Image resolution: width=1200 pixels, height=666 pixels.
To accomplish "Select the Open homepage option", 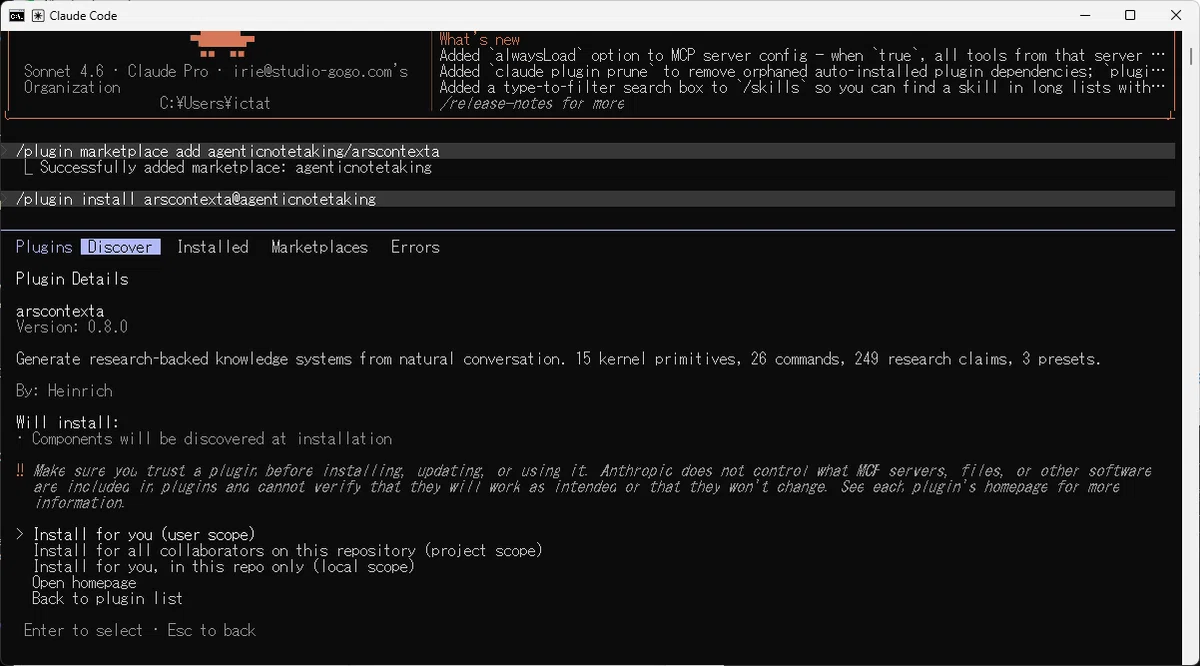I will 84,582.
